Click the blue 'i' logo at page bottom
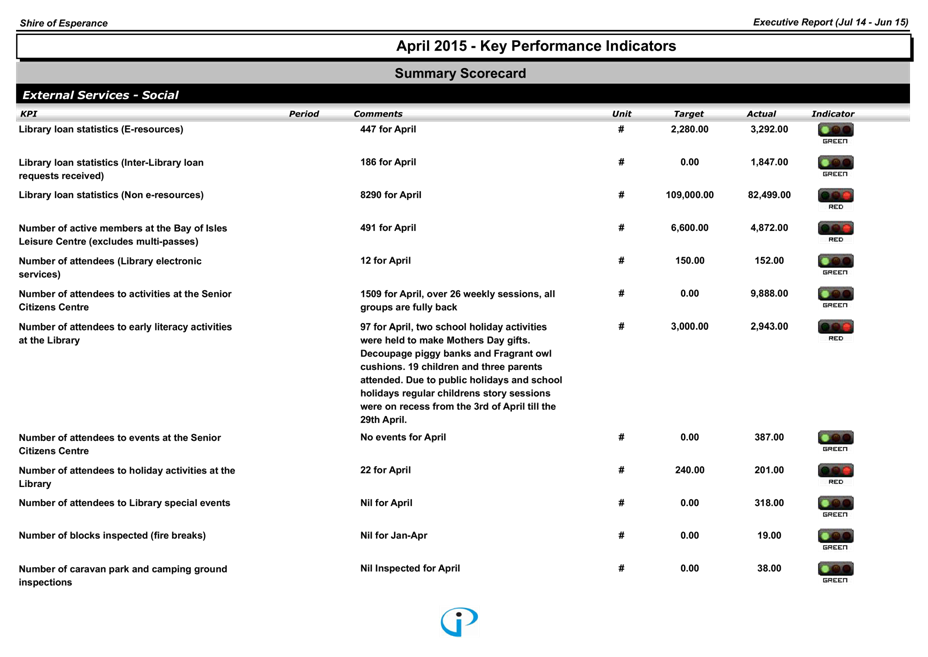This screenshot has height=657, width=928. click(x=459, y=621)
